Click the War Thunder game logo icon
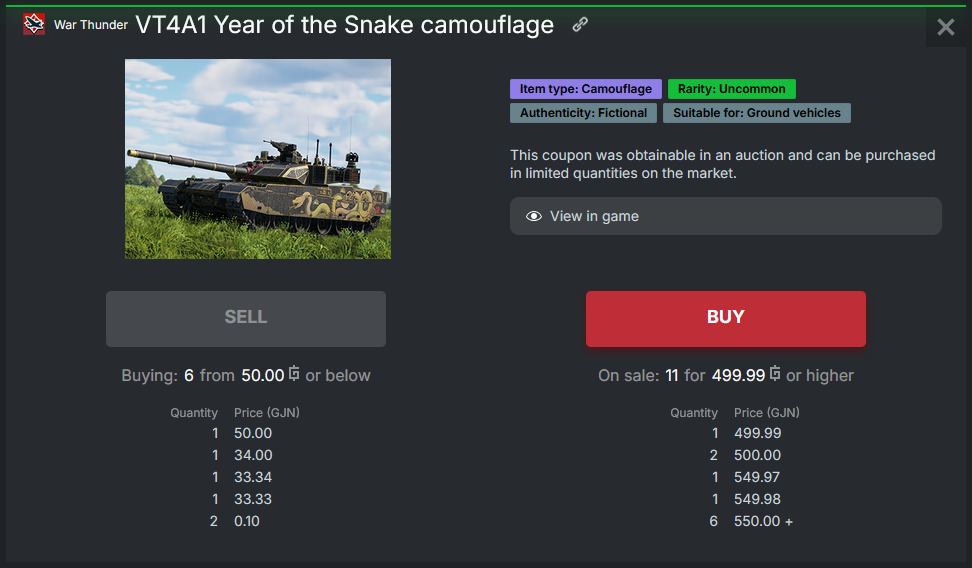Image resolution: width=972 pixels, height=568 pixels. pos(33,24)
